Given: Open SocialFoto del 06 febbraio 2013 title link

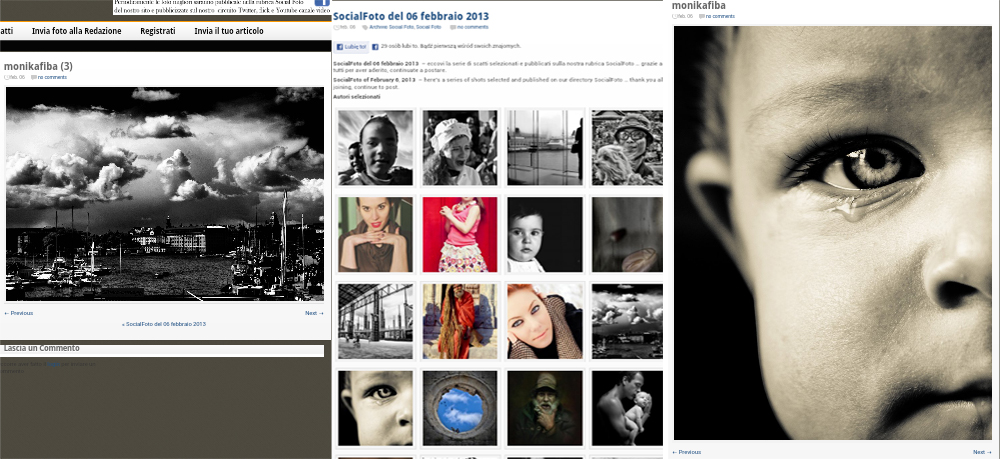Looking at the screenshot, I should tap(411, 17).
